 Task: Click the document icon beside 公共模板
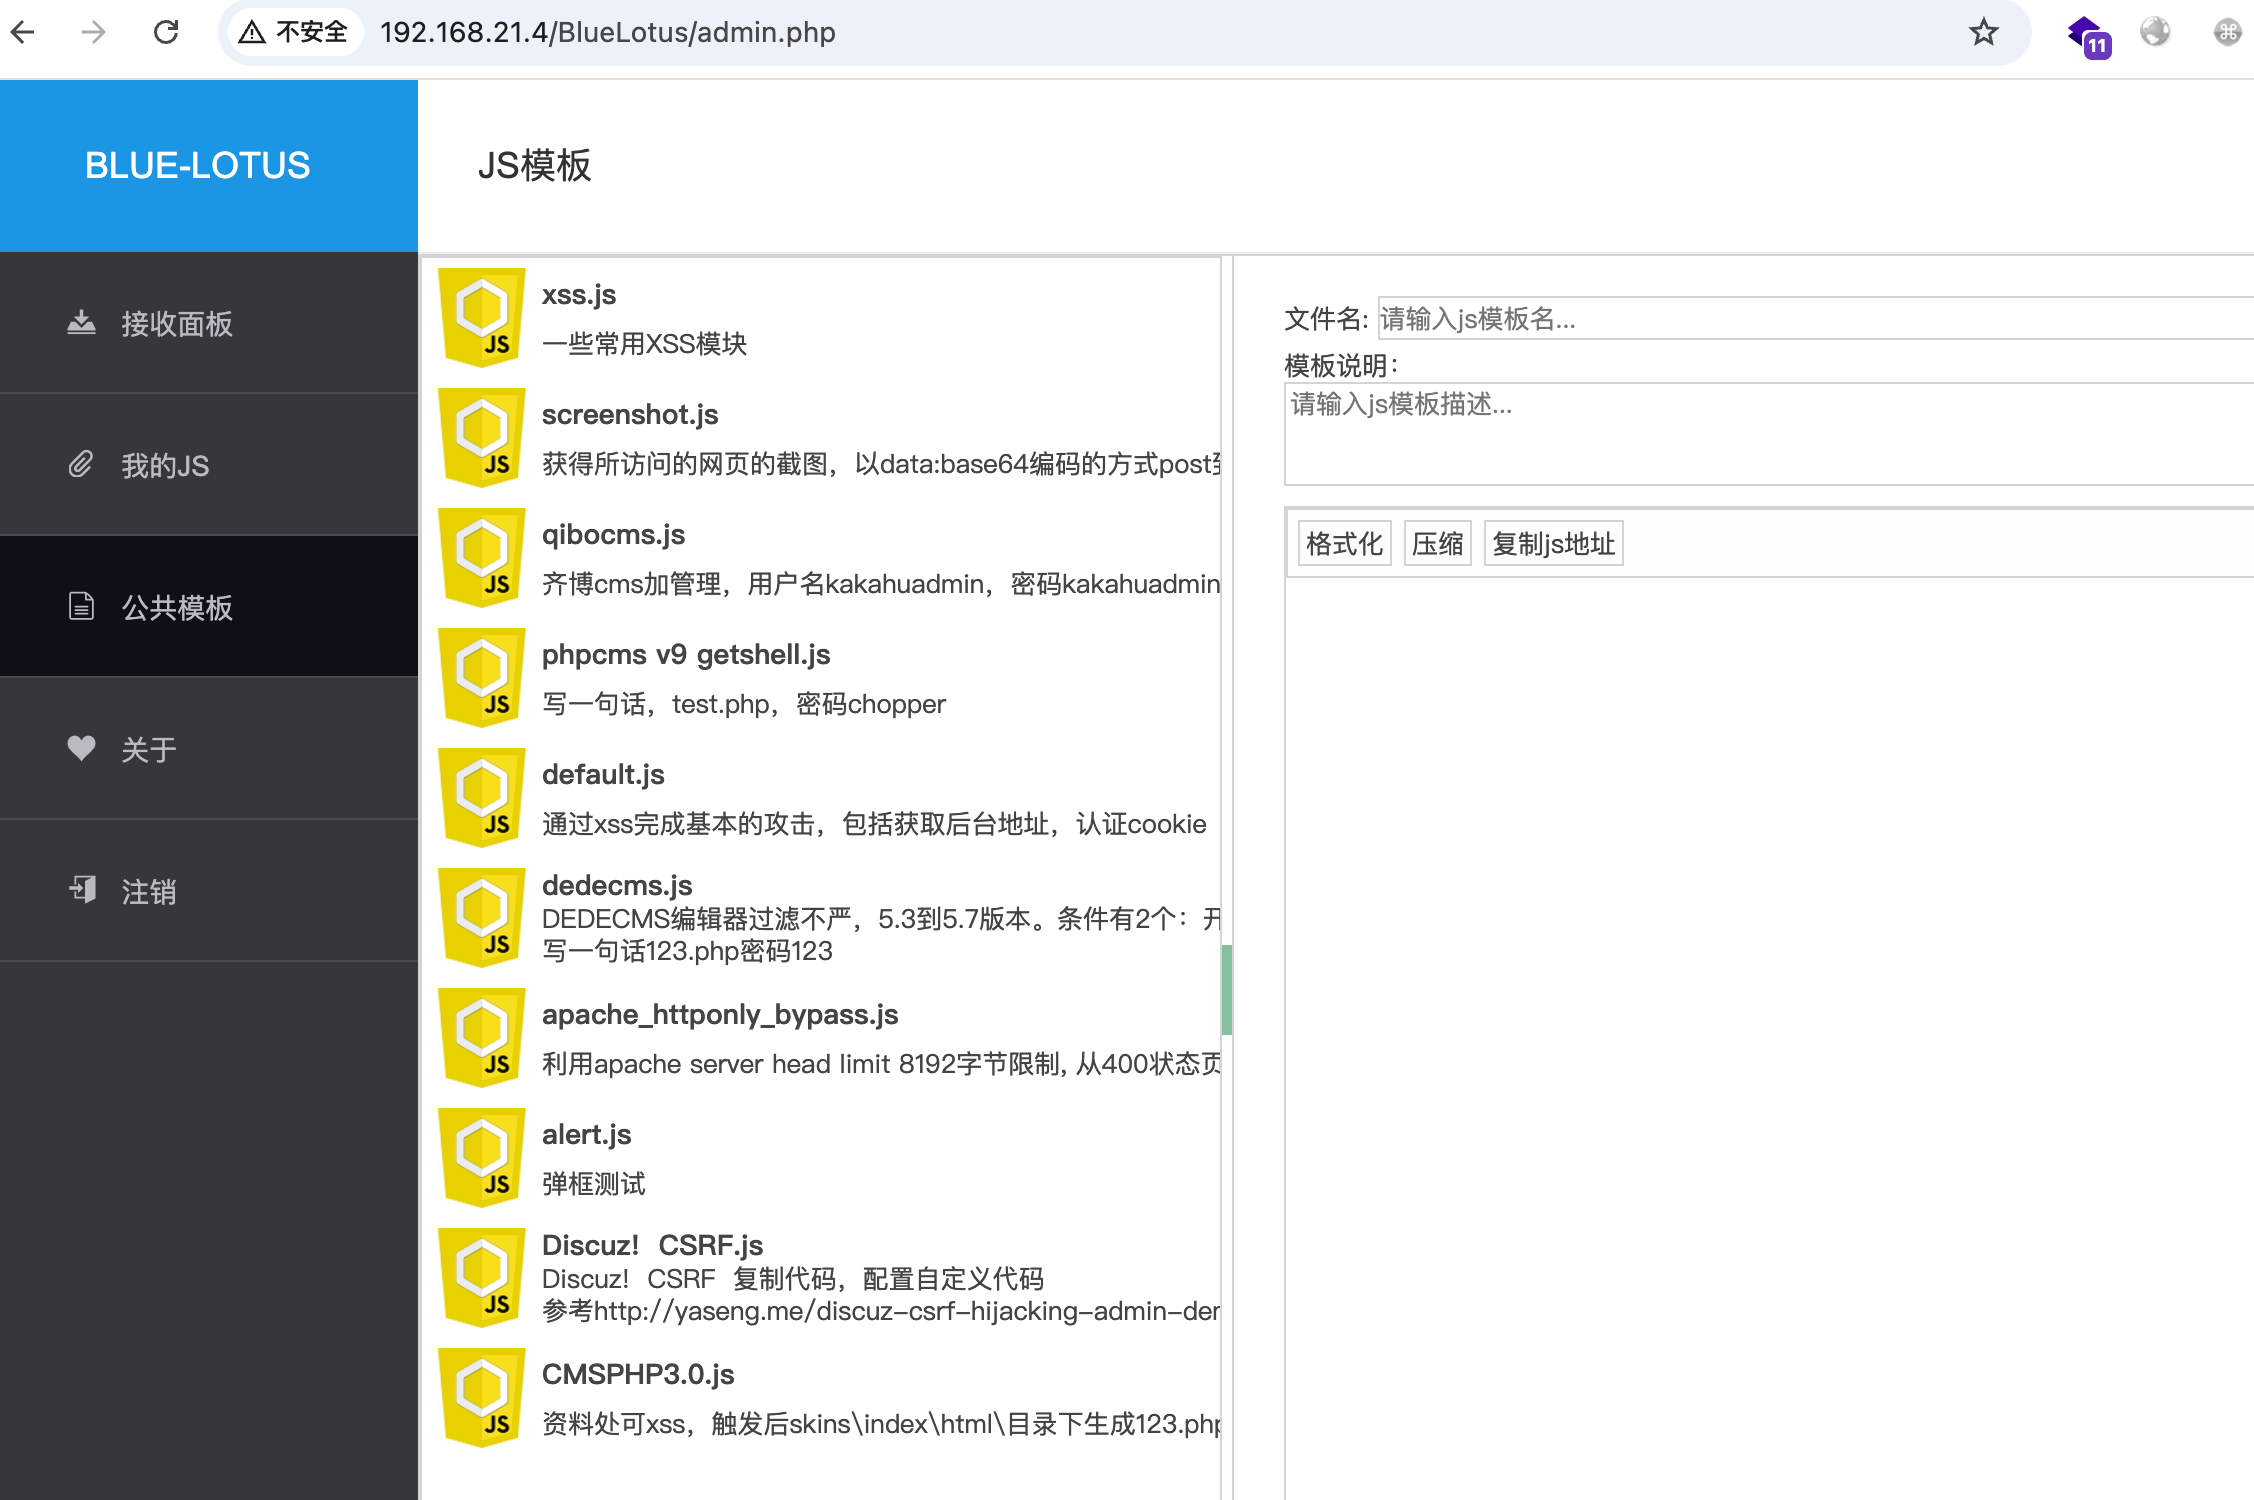81,606
